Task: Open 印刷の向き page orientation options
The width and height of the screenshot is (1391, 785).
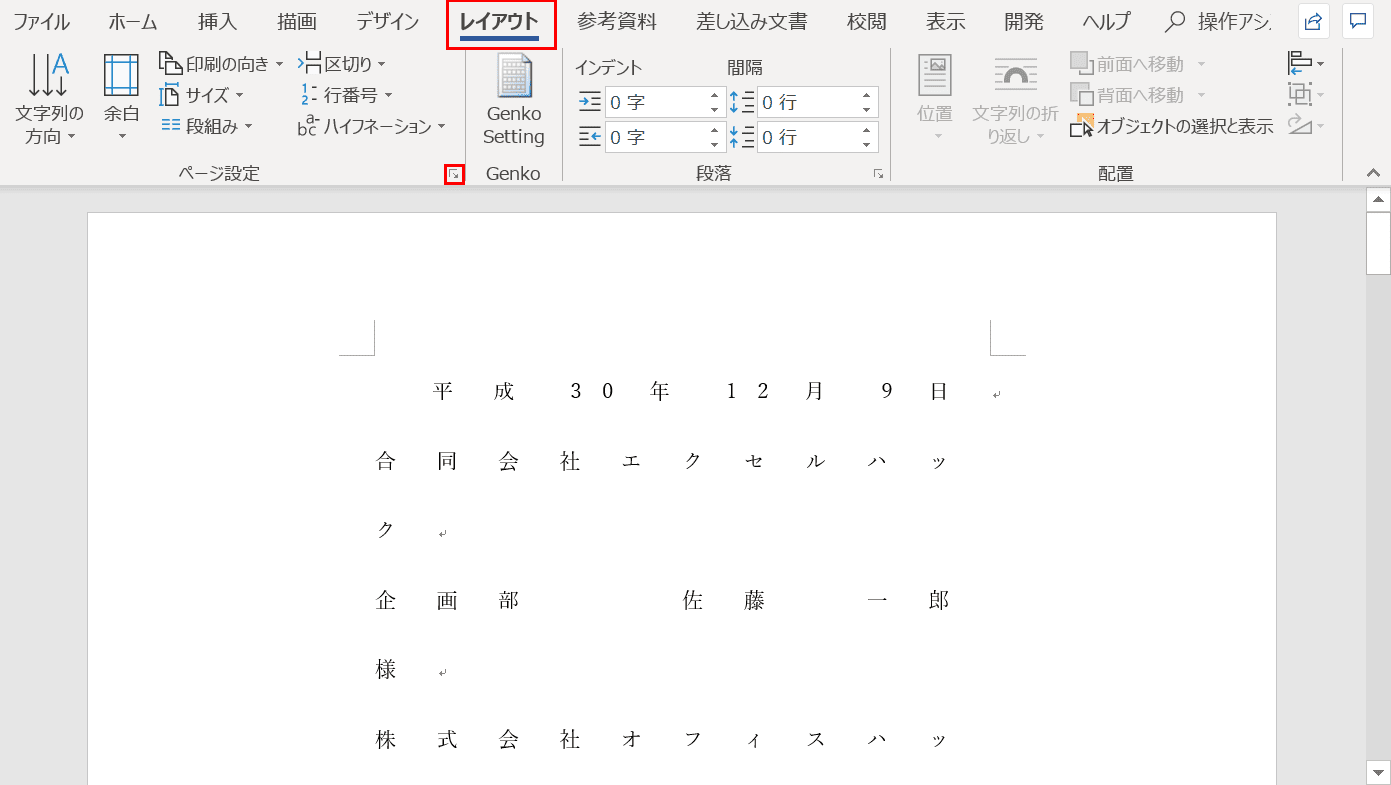Action: (221, 64)
